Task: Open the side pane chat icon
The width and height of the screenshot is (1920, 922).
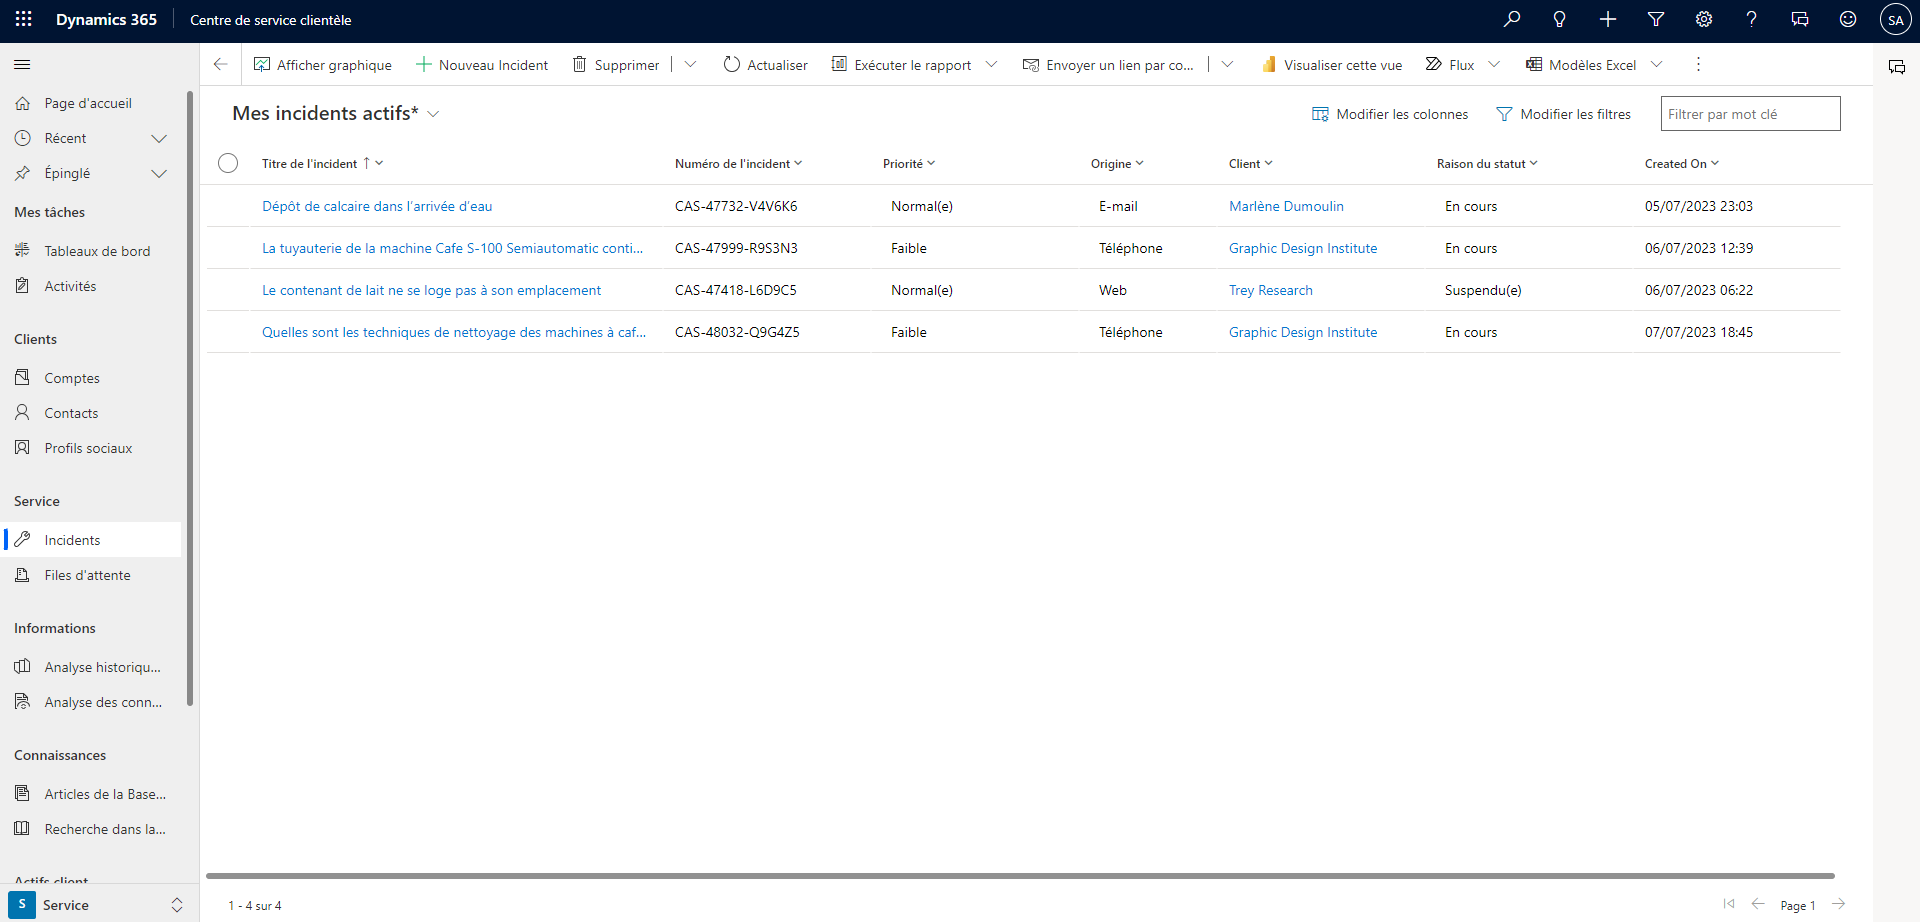Action: tap(1897, 67)
